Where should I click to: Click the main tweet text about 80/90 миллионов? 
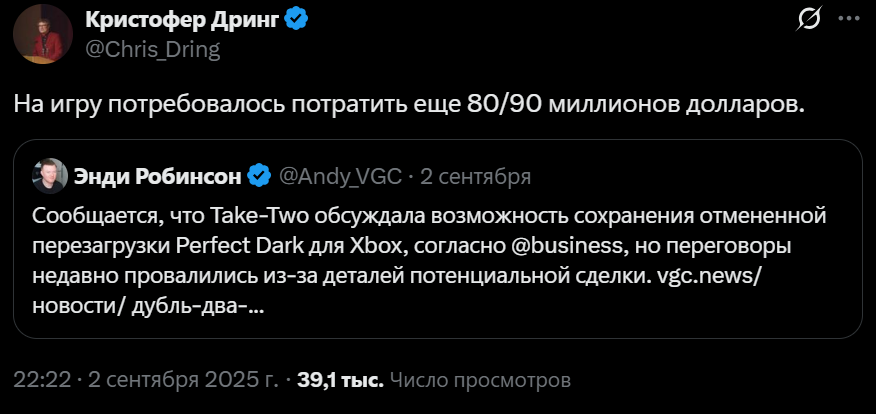[408, 104]
